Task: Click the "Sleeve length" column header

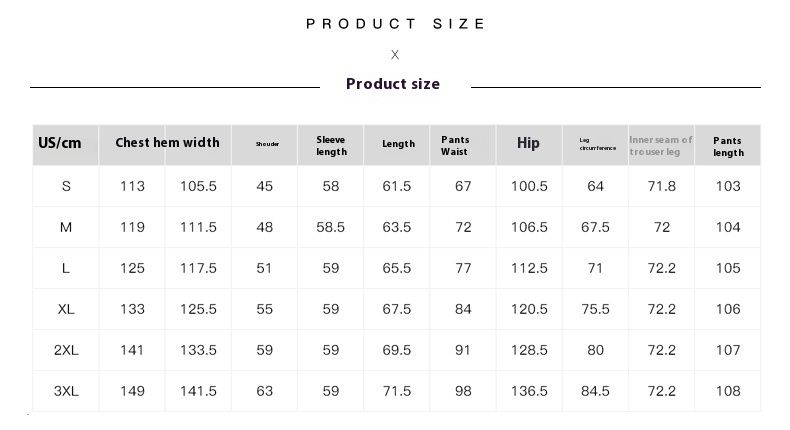Action: click(331, 145)
